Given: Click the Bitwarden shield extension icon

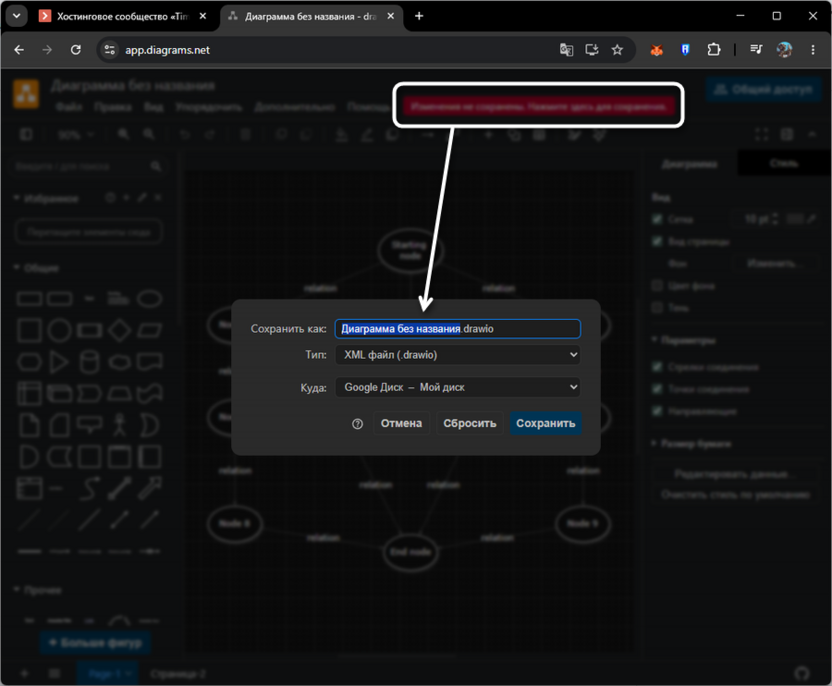Looking at the screenshot, I should click(685, 50).
